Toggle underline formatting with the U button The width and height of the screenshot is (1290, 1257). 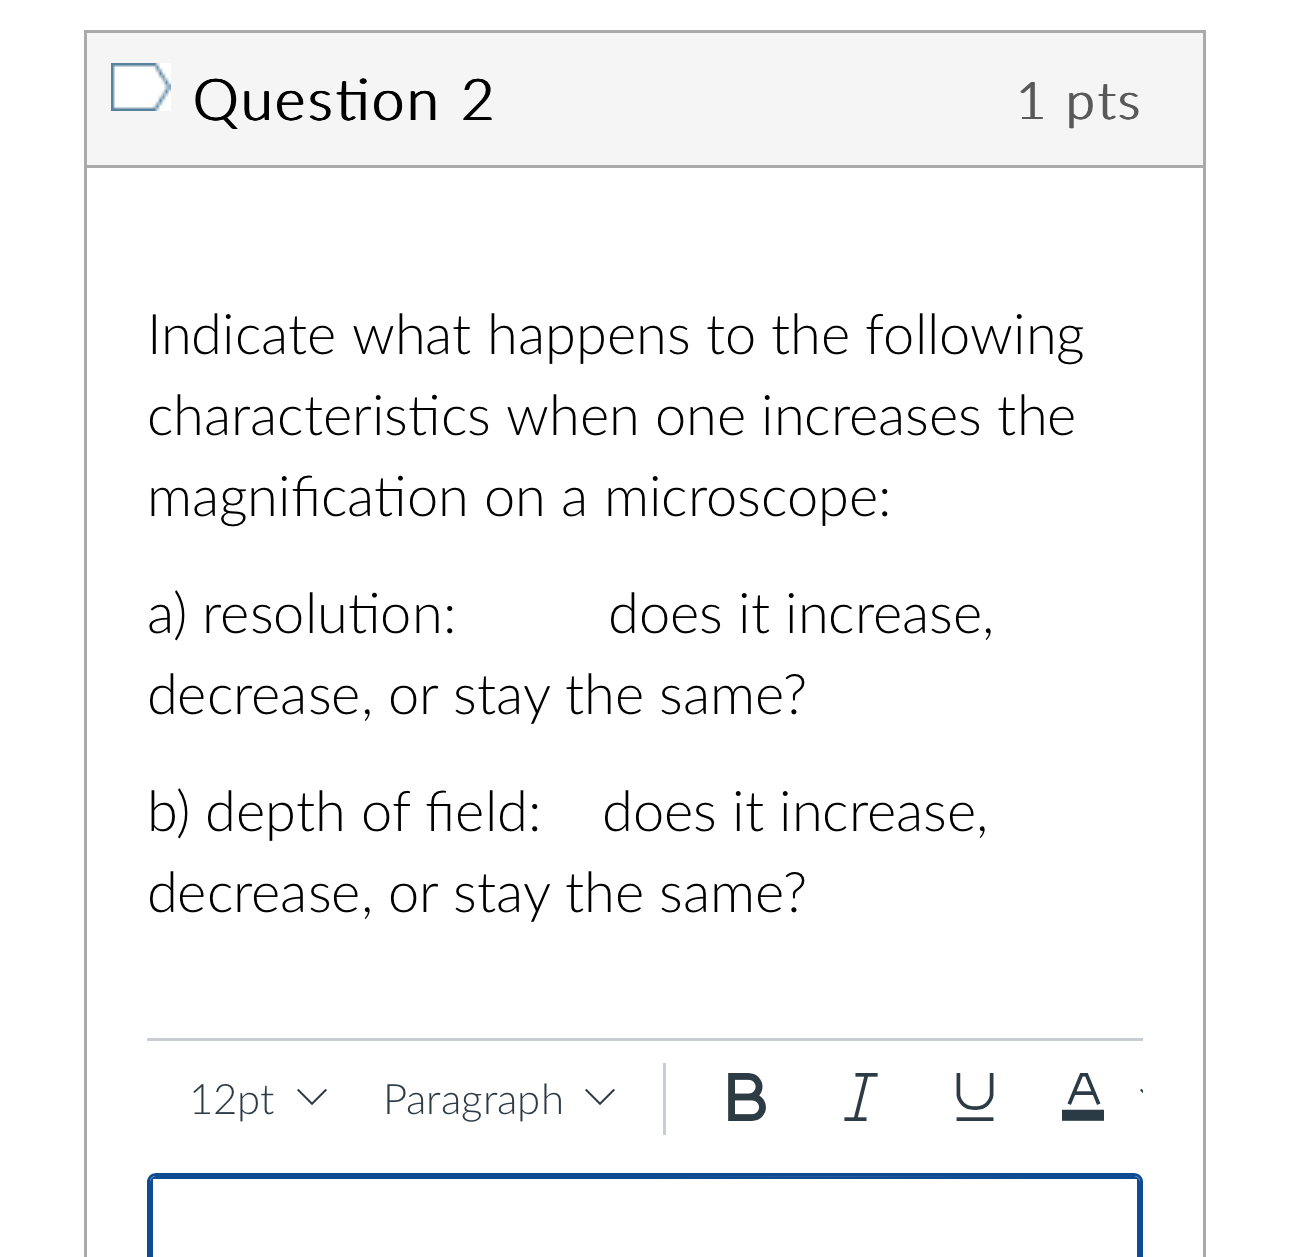(x=974, y=1098)
